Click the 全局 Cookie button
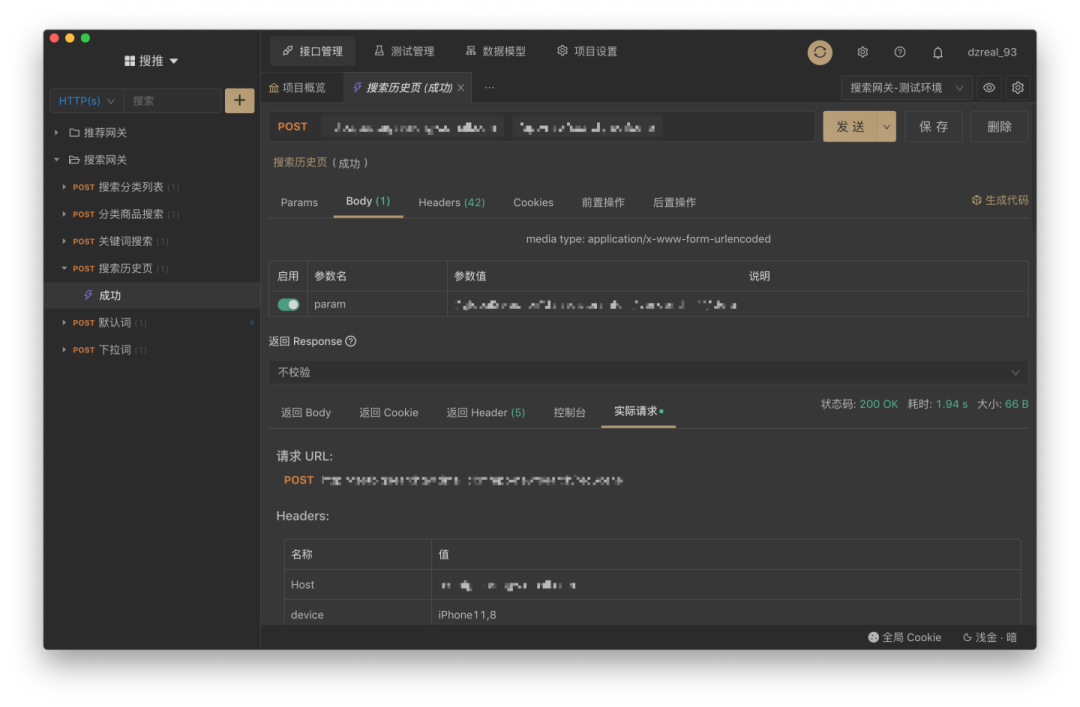Screen dimensions: 1080x707 click(904, 637)
